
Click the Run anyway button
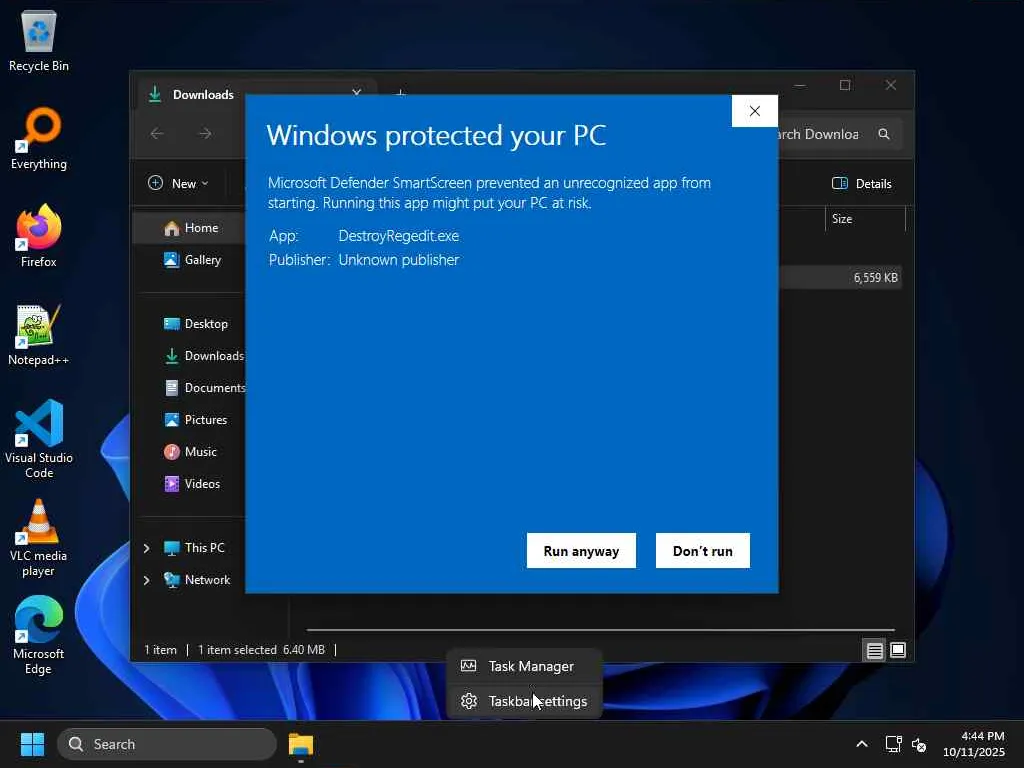pyautogui.click(x=581, y=551)
